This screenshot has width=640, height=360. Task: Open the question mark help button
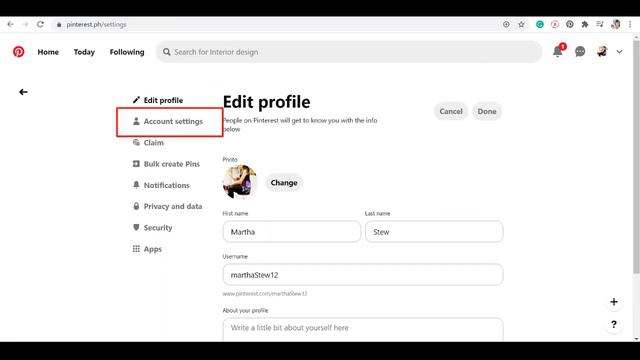coord(614,324)
